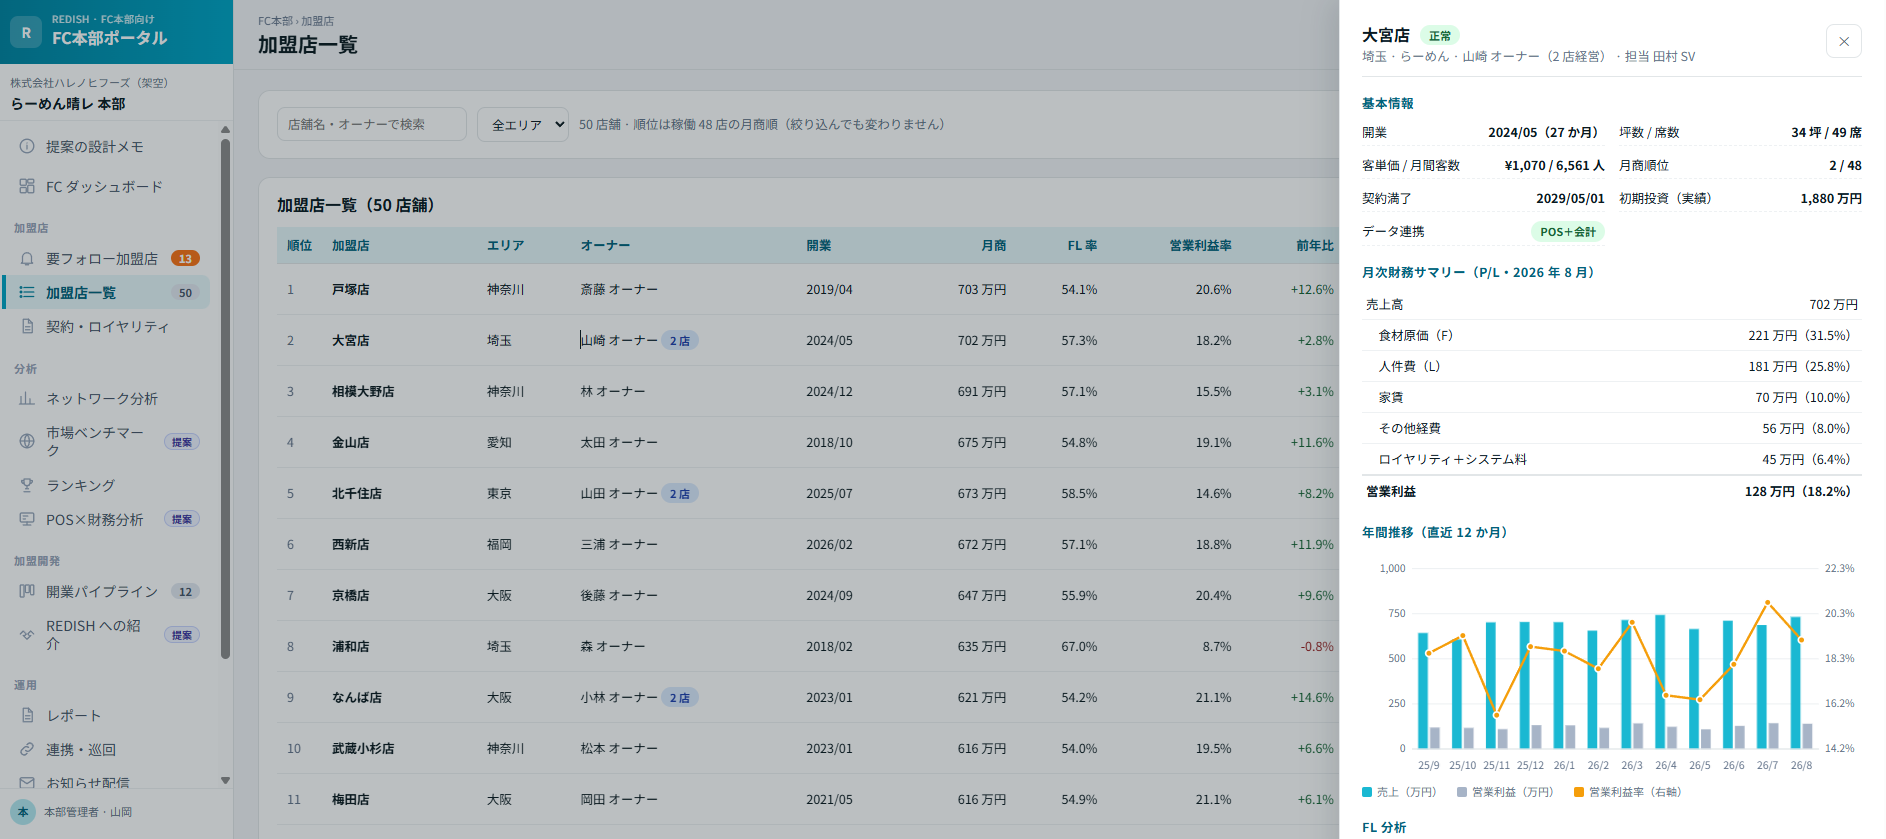Click the 加盟店一覧 list icon
This screenshot has height=839, width=1886.
click(x=27, y=292)
